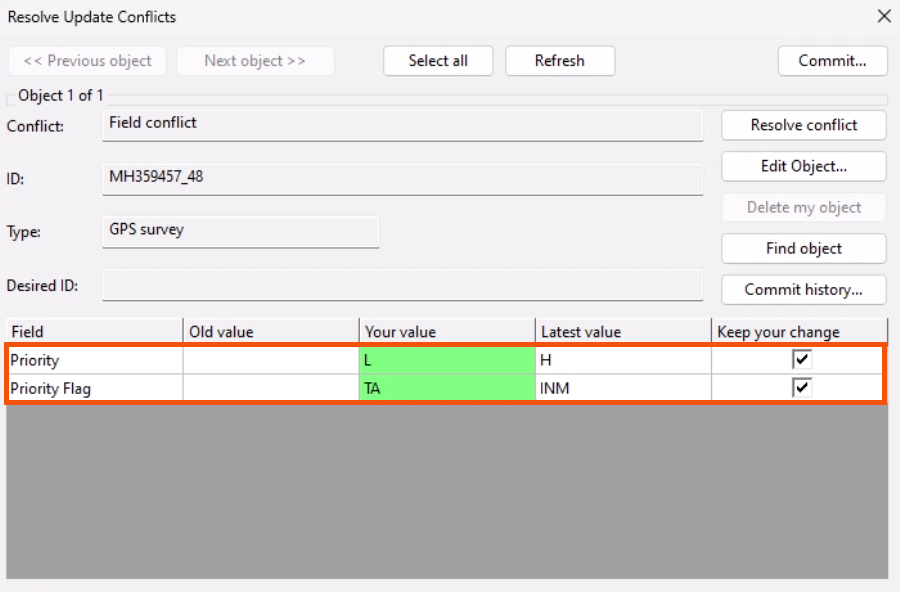Open the Edit Object dialog
This screenshot has height=592, width=900.
803,166
